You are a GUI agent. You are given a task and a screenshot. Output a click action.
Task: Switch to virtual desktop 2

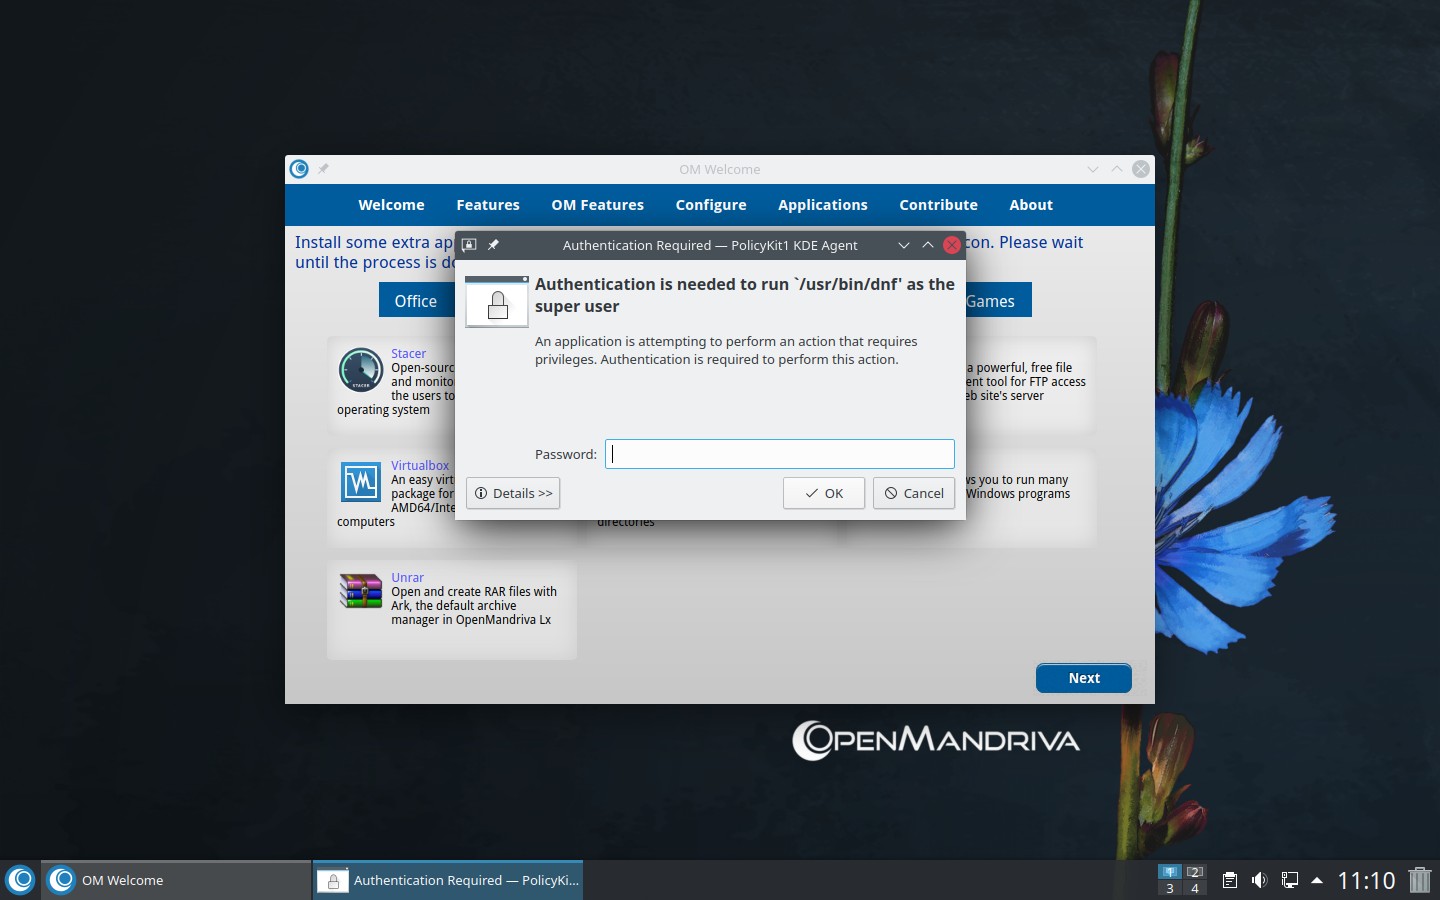1195,872
